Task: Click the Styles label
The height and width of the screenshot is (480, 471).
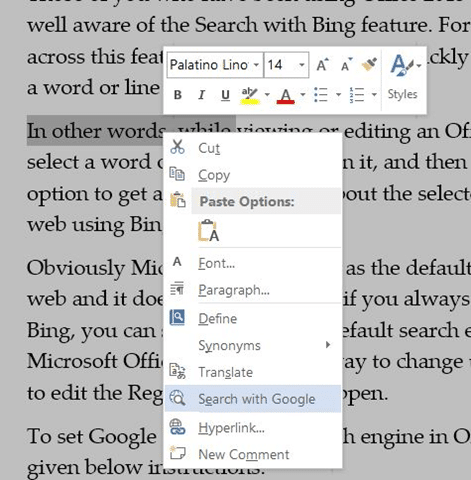Action: pos(402,94)
